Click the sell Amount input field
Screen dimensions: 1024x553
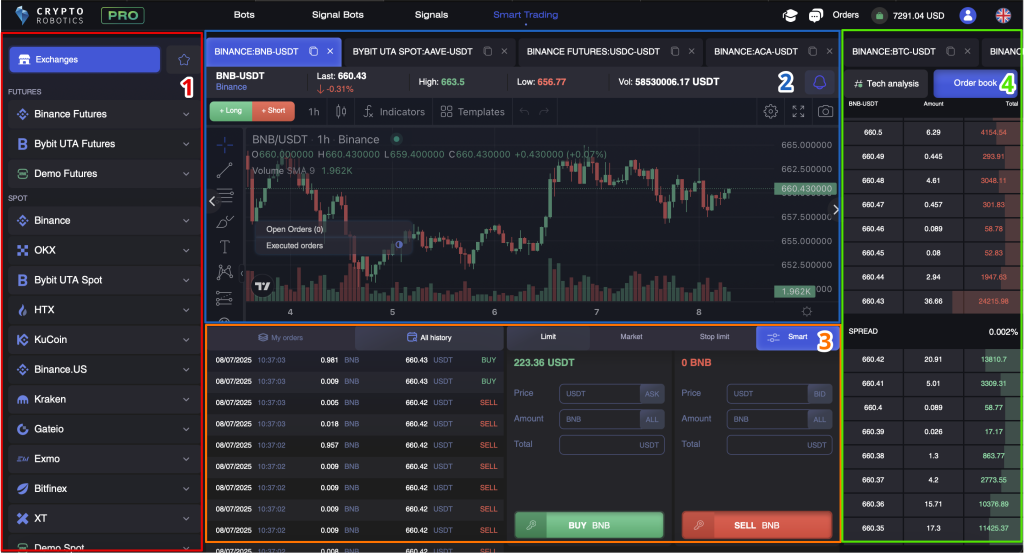[767, 419]
